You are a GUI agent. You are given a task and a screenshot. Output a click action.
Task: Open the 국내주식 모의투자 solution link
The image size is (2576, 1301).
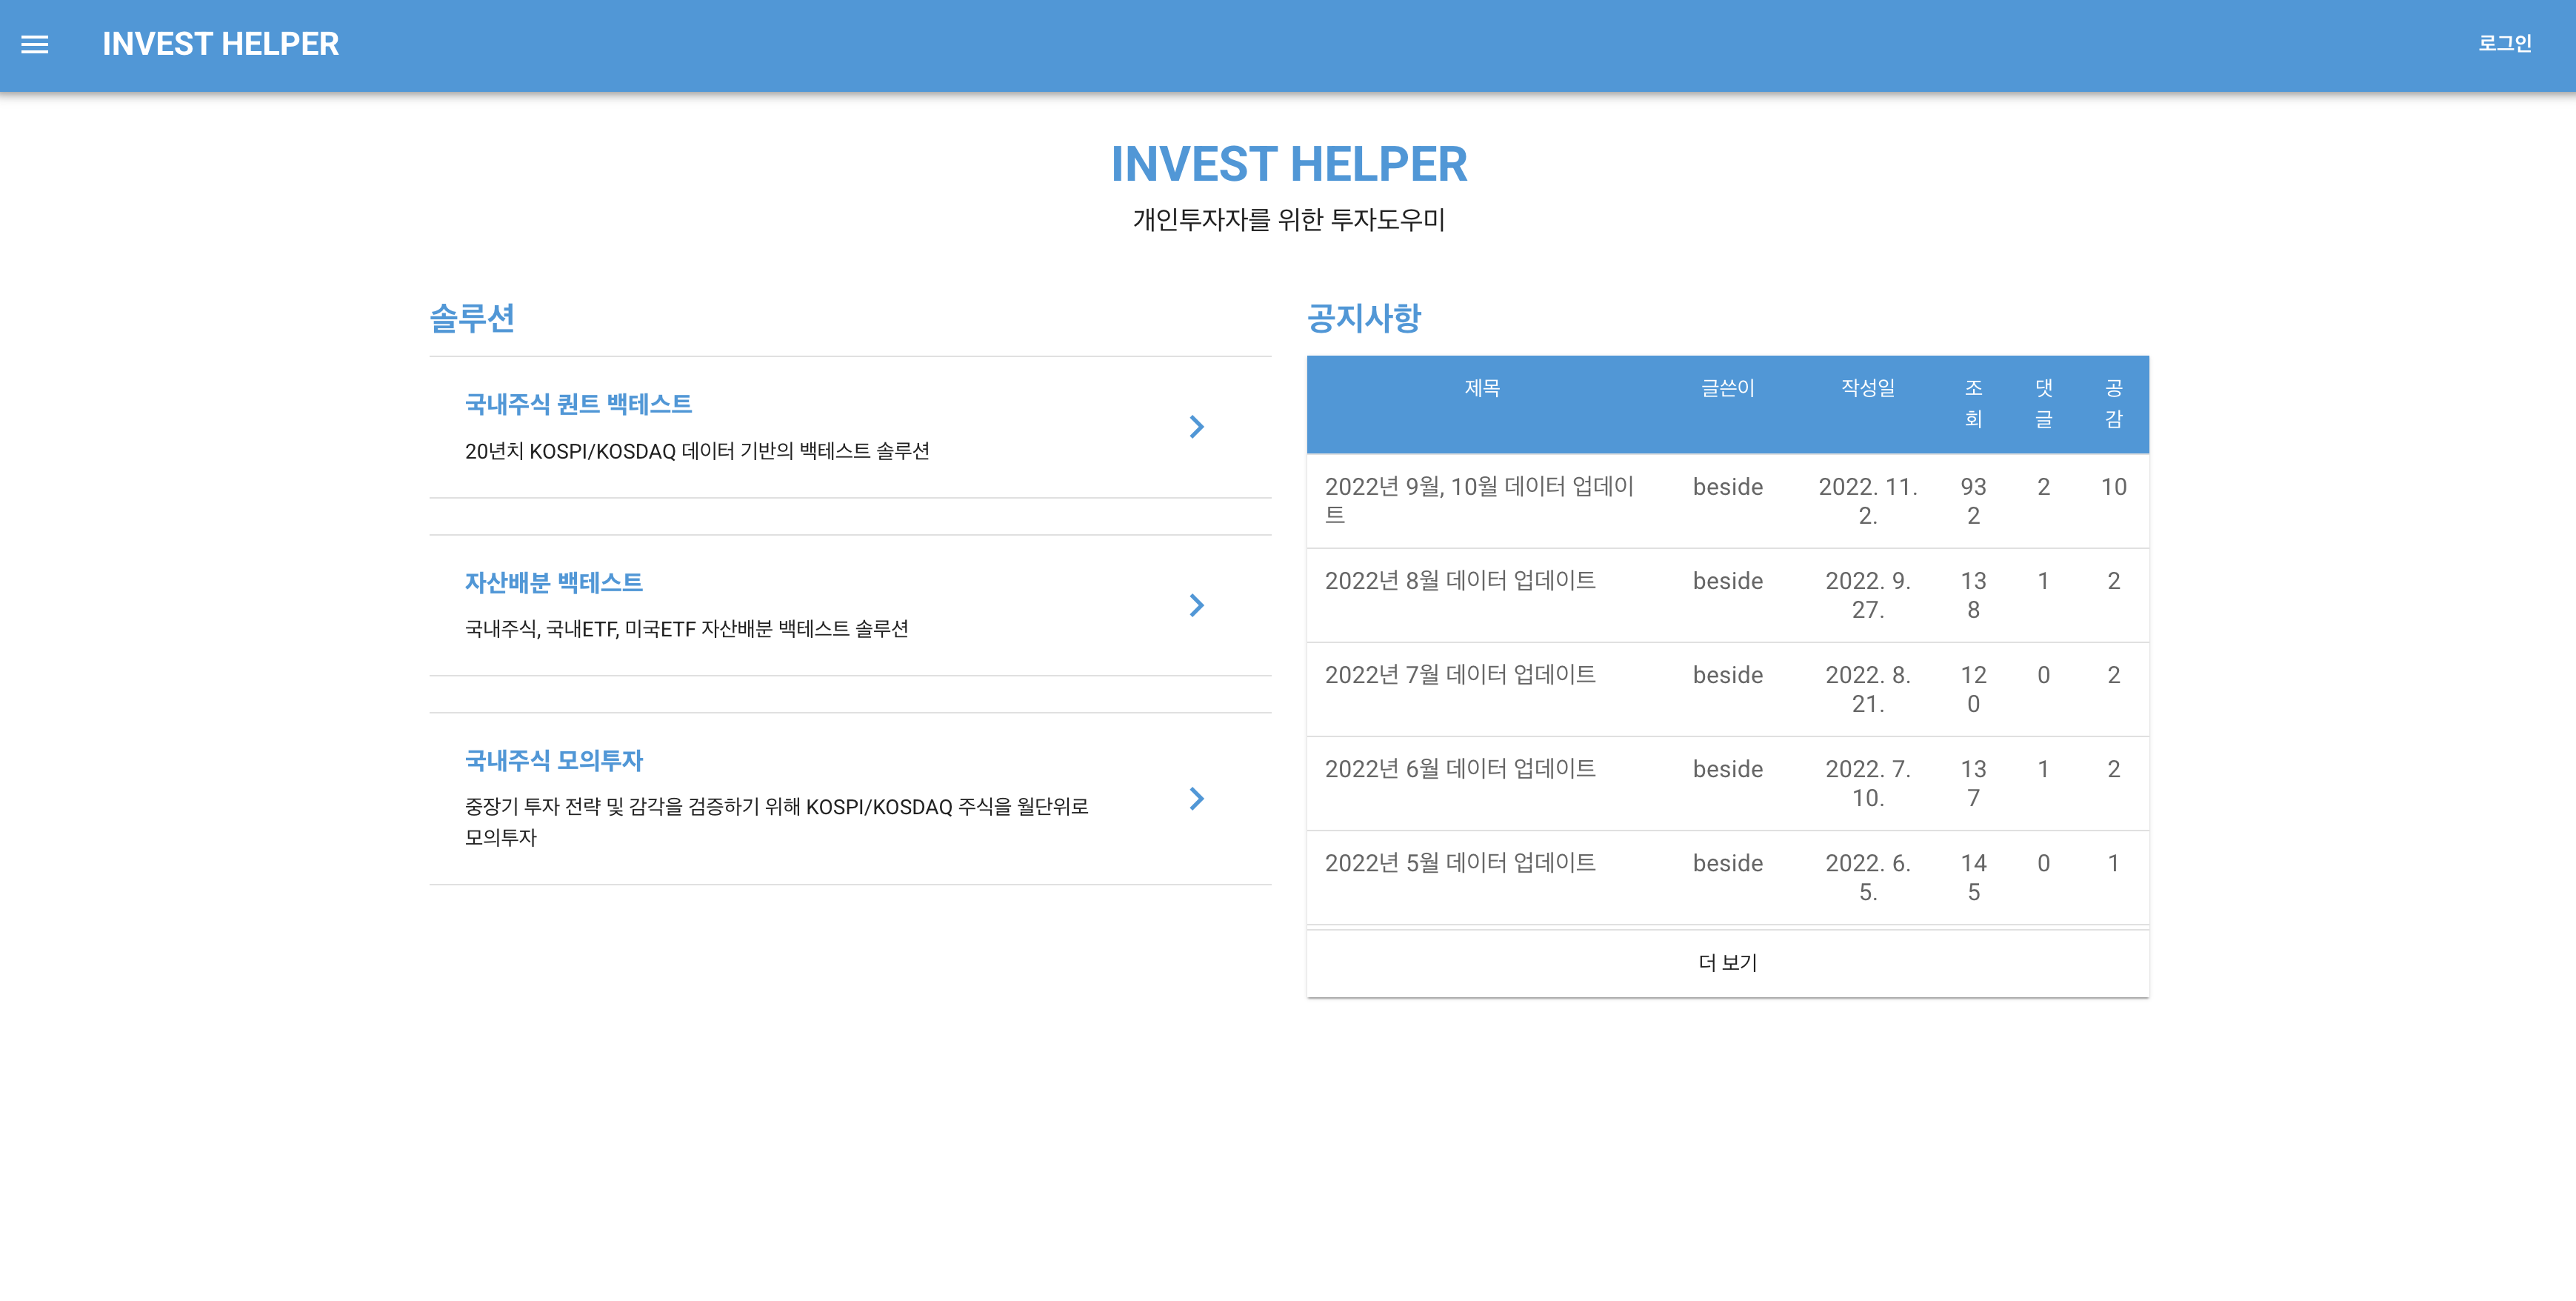553,760
